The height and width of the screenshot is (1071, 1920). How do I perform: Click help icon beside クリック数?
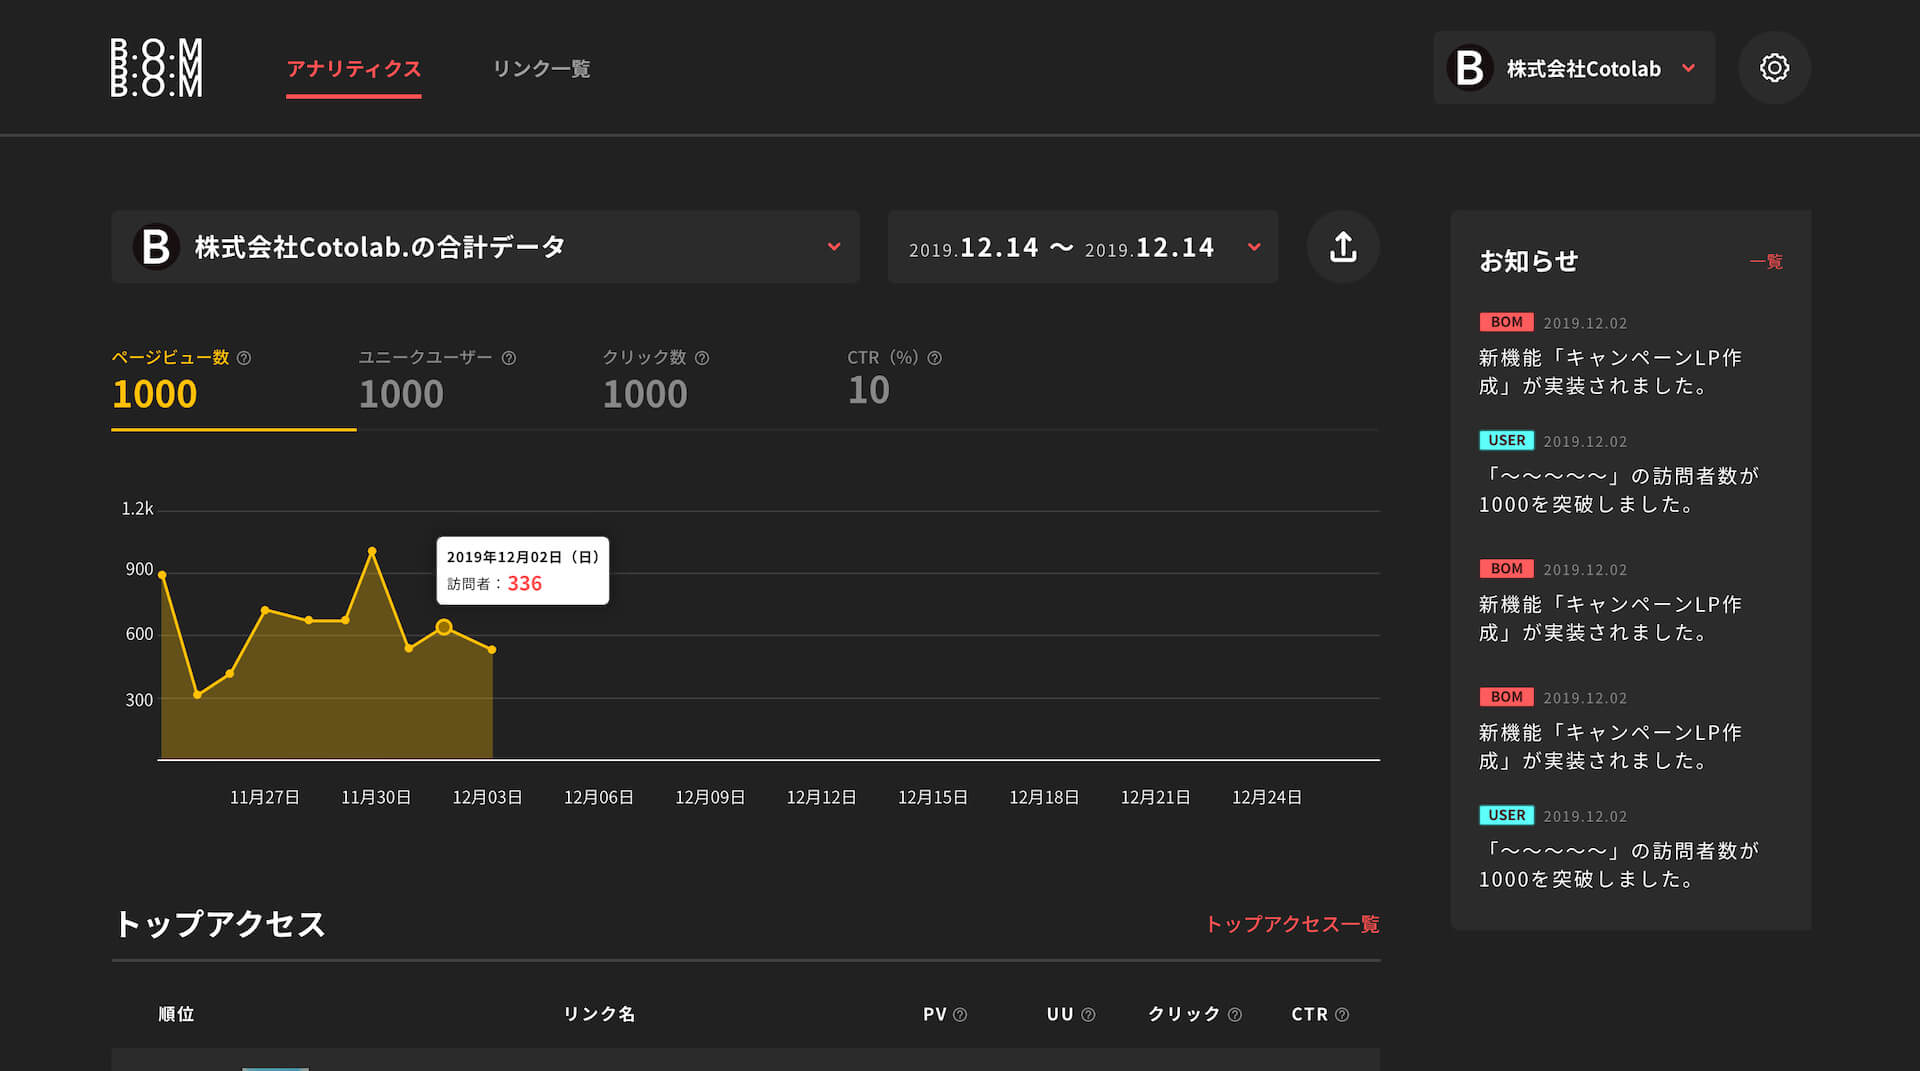click(x=702, y=358)
